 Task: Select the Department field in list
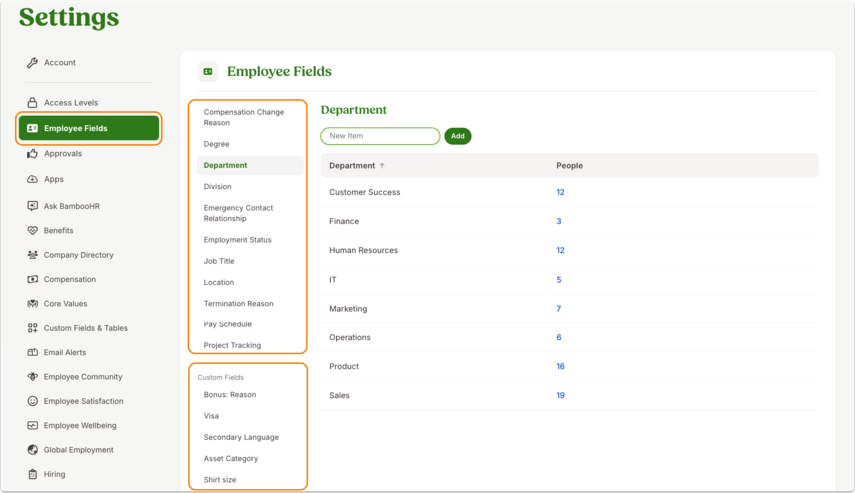point(250,165)
